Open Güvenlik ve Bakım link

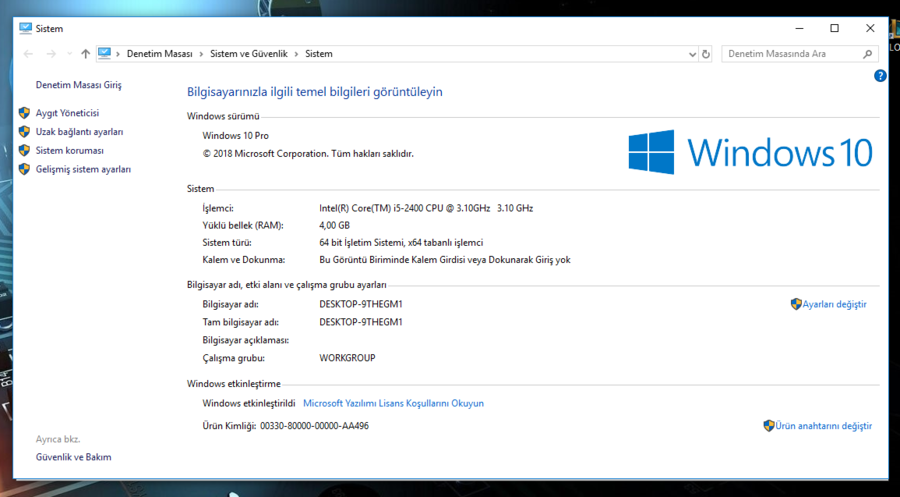point(73,457)
